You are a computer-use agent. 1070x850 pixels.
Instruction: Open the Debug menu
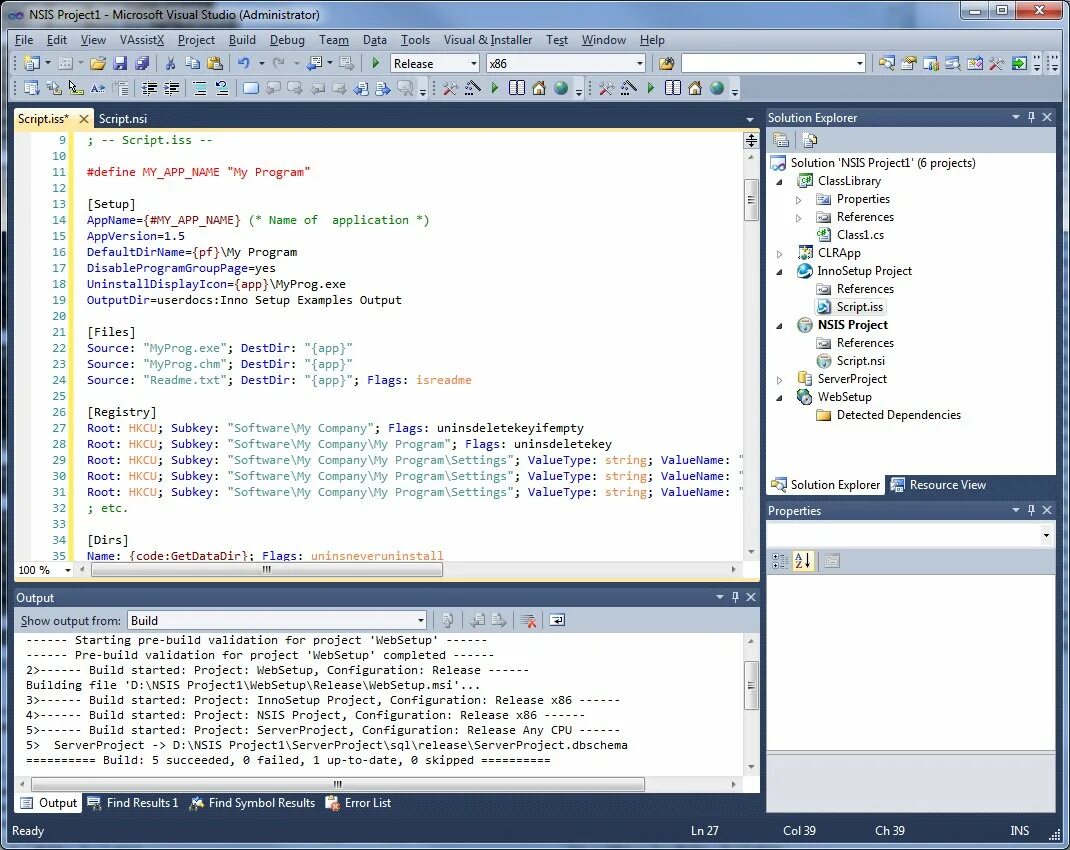(x=287, y=40)
